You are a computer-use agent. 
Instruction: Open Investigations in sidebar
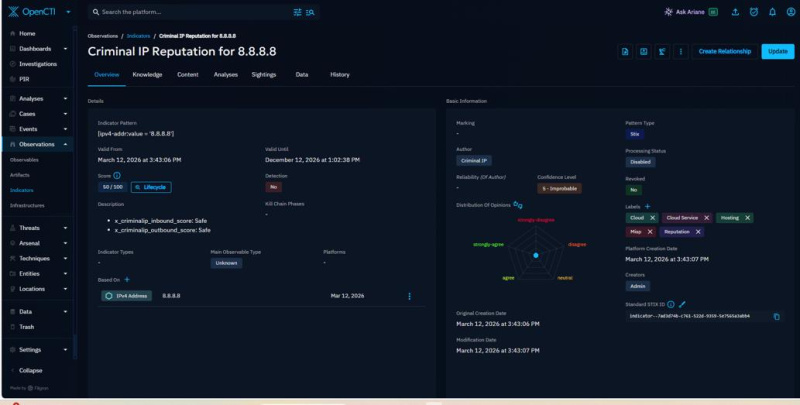click(x=37, y=64)
